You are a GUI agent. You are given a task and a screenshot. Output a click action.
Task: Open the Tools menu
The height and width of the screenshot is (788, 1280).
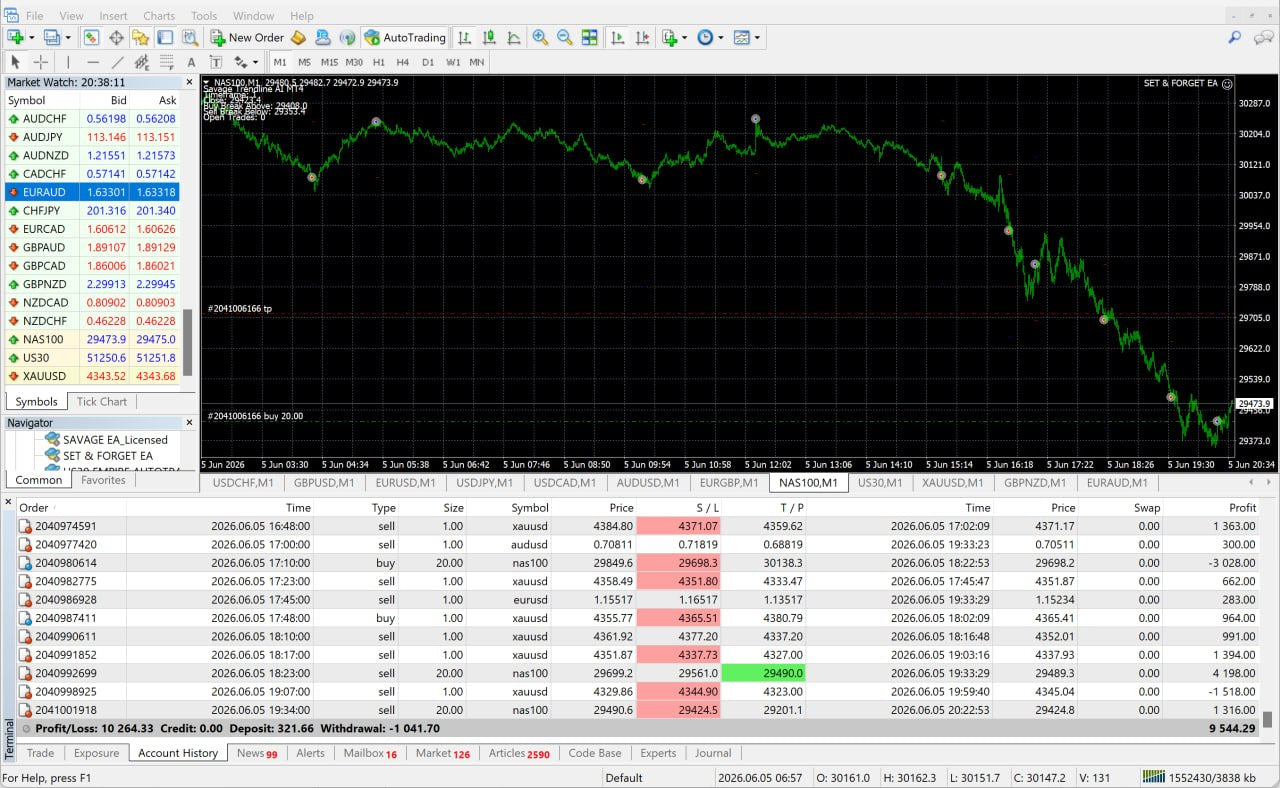[204, 16]
